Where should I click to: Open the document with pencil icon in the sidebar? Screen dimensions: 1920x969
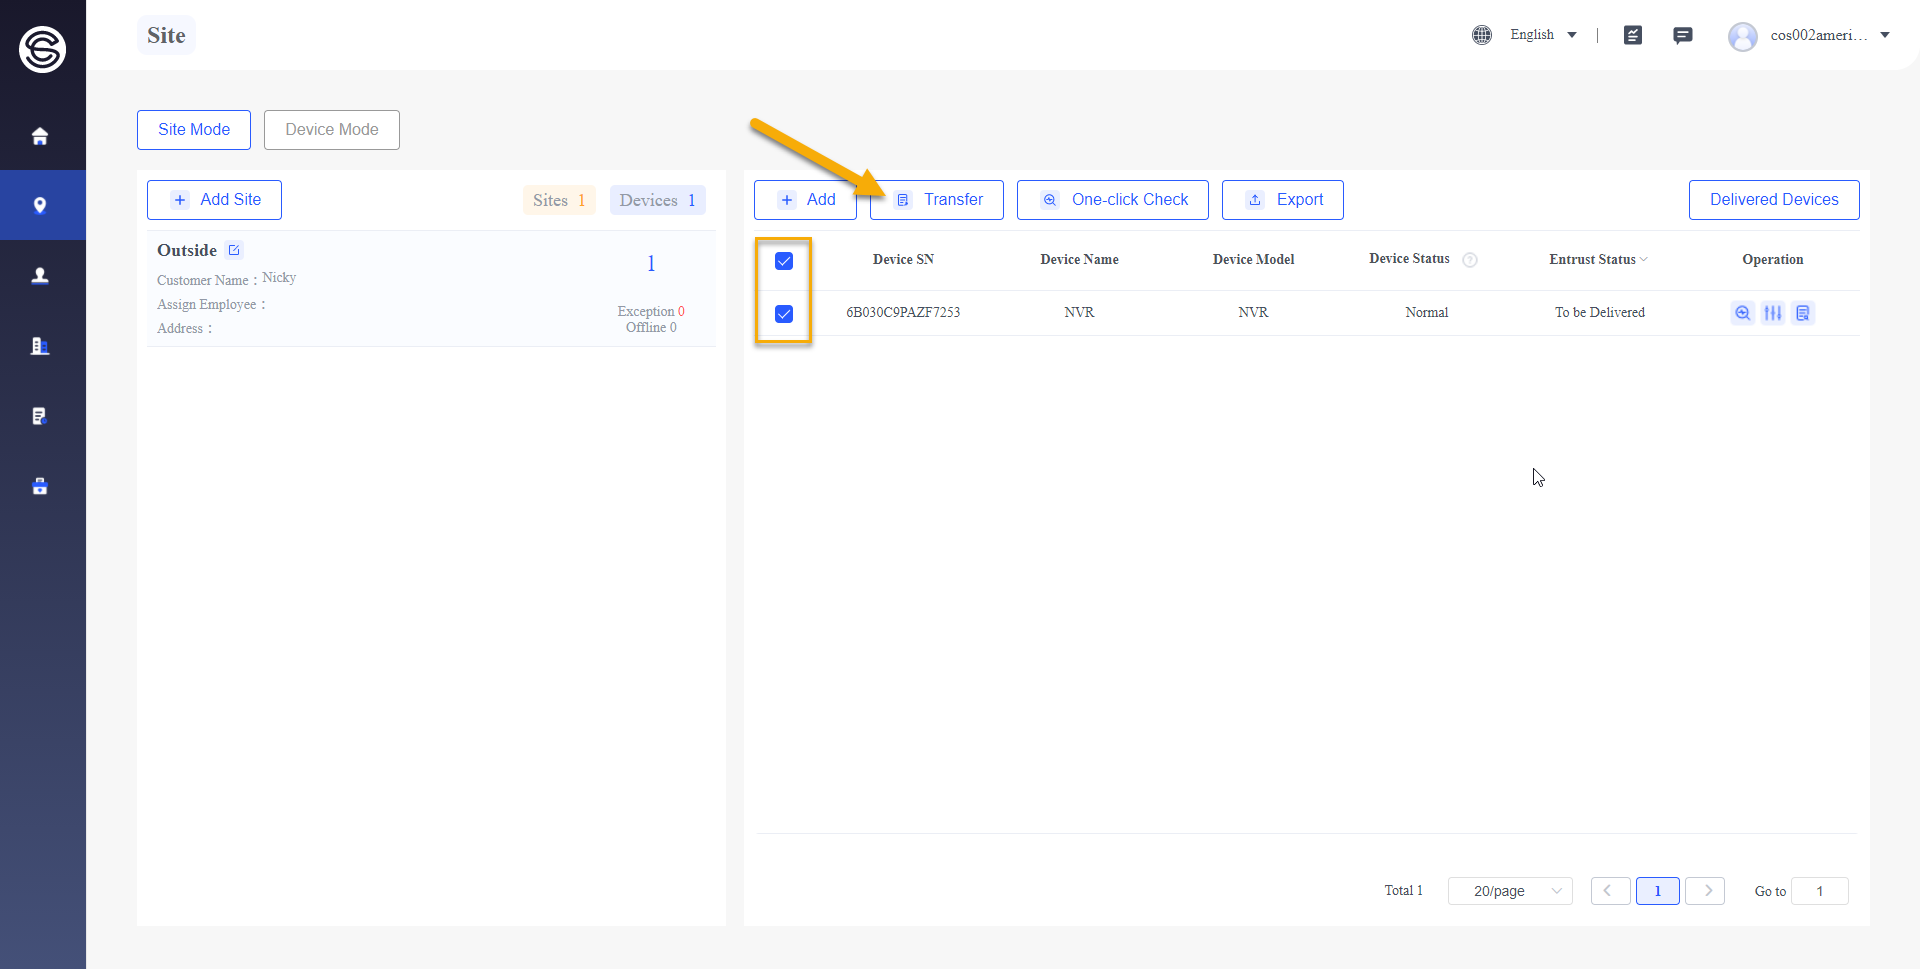tap(40, 416)
